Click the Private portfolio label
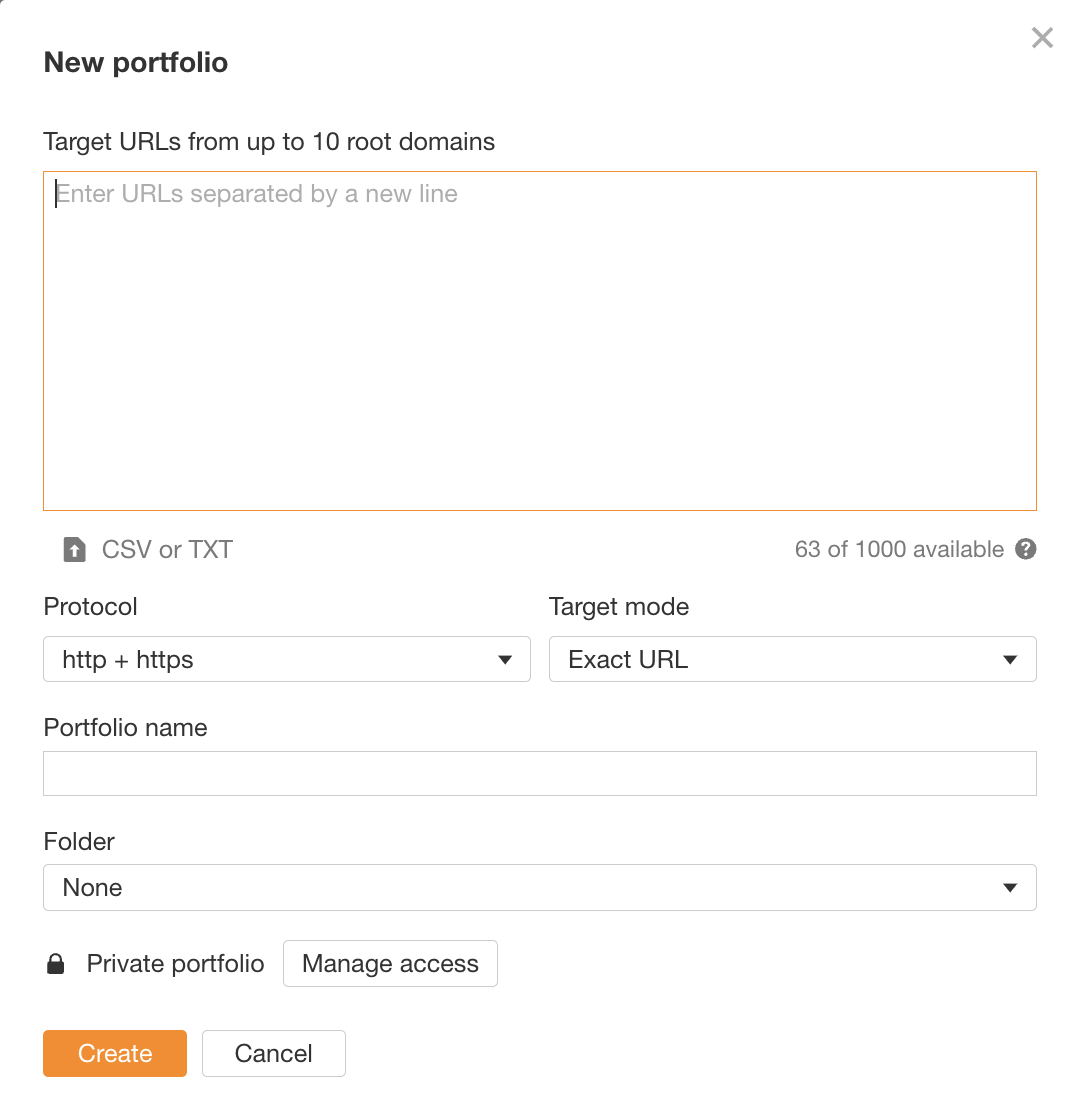Screen dimensions: 1070x1116 (175, 963)
